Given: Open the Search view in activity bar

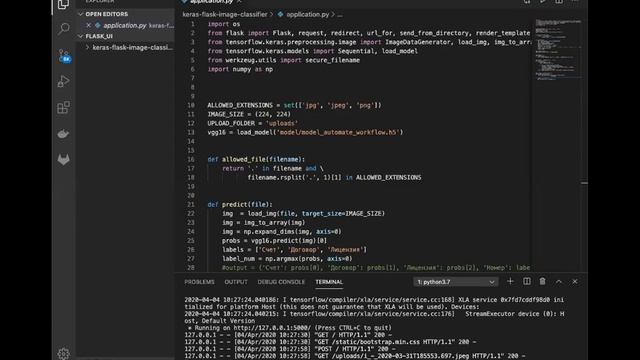Looking at the screenshot, I should click(64, 29).
